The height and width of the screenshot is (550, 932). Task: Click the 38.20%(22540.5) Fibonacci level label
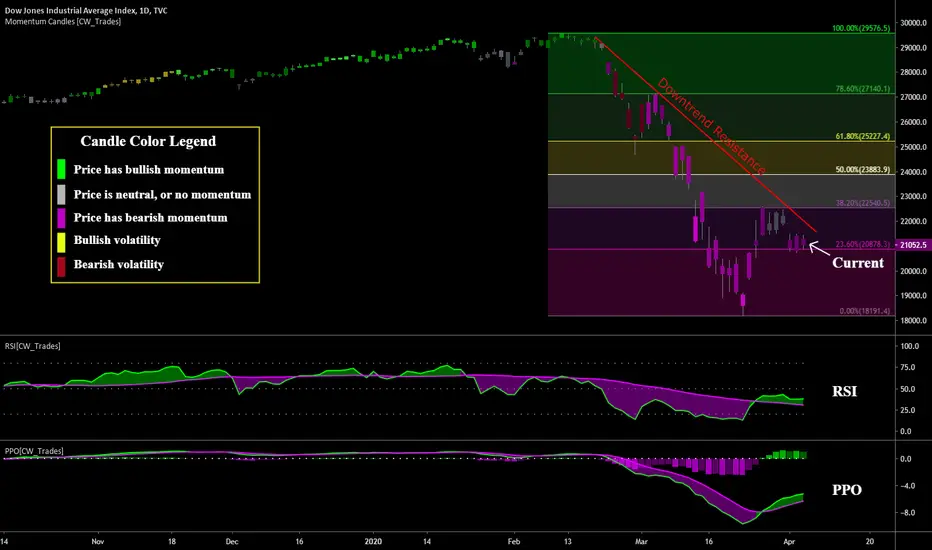pos(862,203)
